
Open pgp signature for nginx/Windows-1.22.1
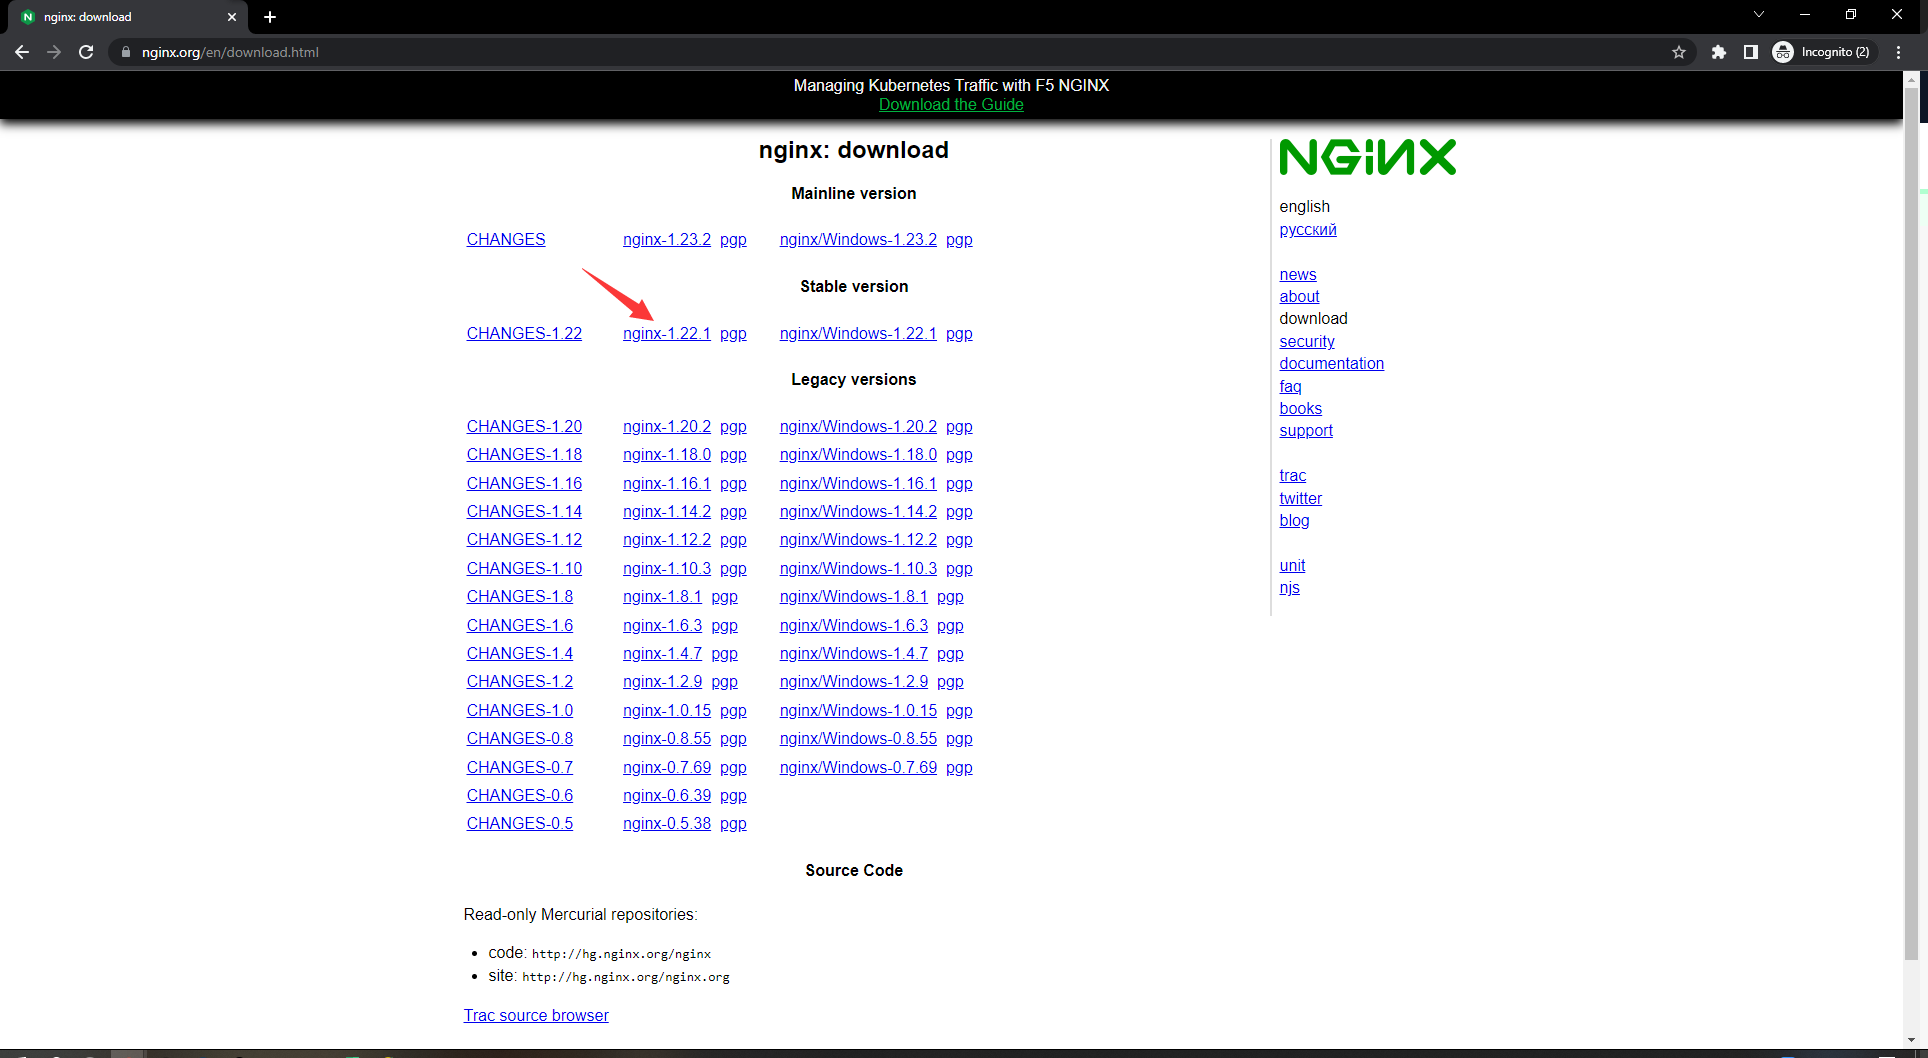[959, 333]
